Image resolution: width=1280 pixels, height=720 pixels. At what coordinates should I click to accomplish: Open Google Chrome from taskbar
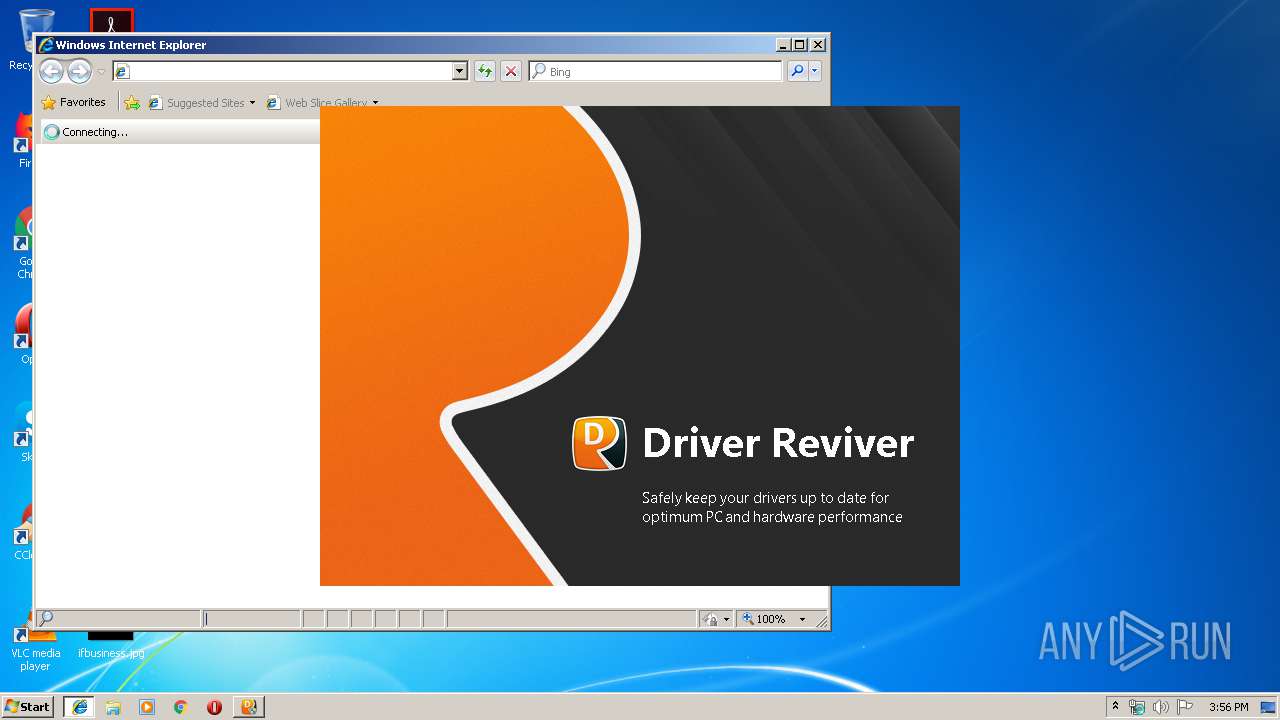[180, 707]
